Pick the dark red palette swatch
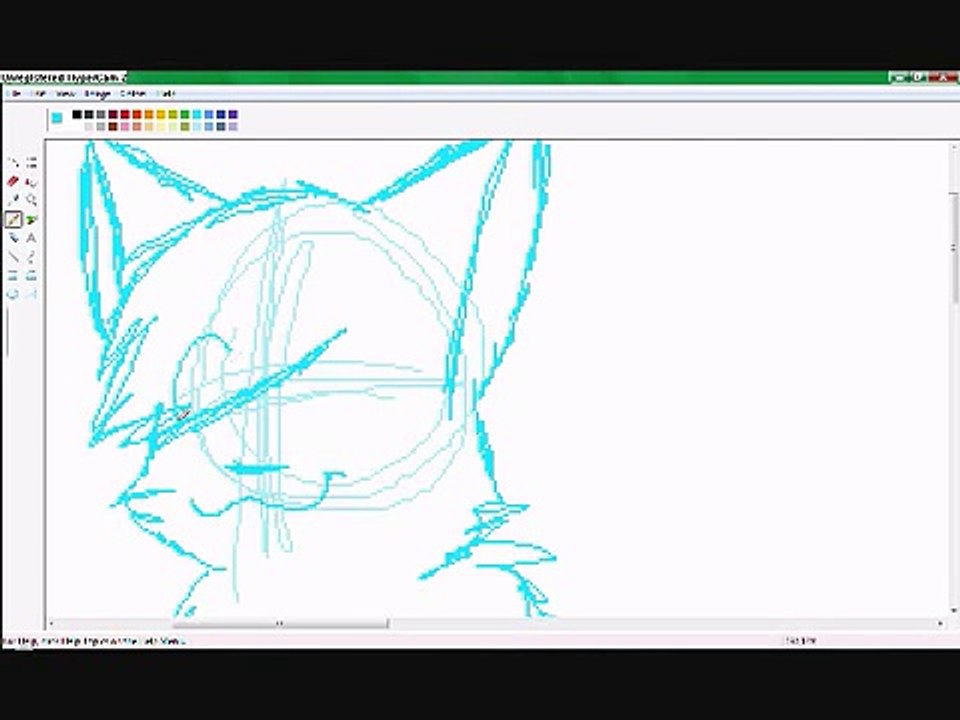960x720 pixels. [113, 114]
